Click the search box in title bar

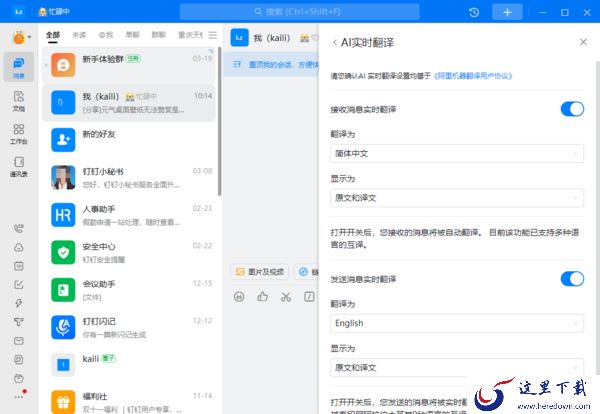pyautogui.click(x=300, y=12)
